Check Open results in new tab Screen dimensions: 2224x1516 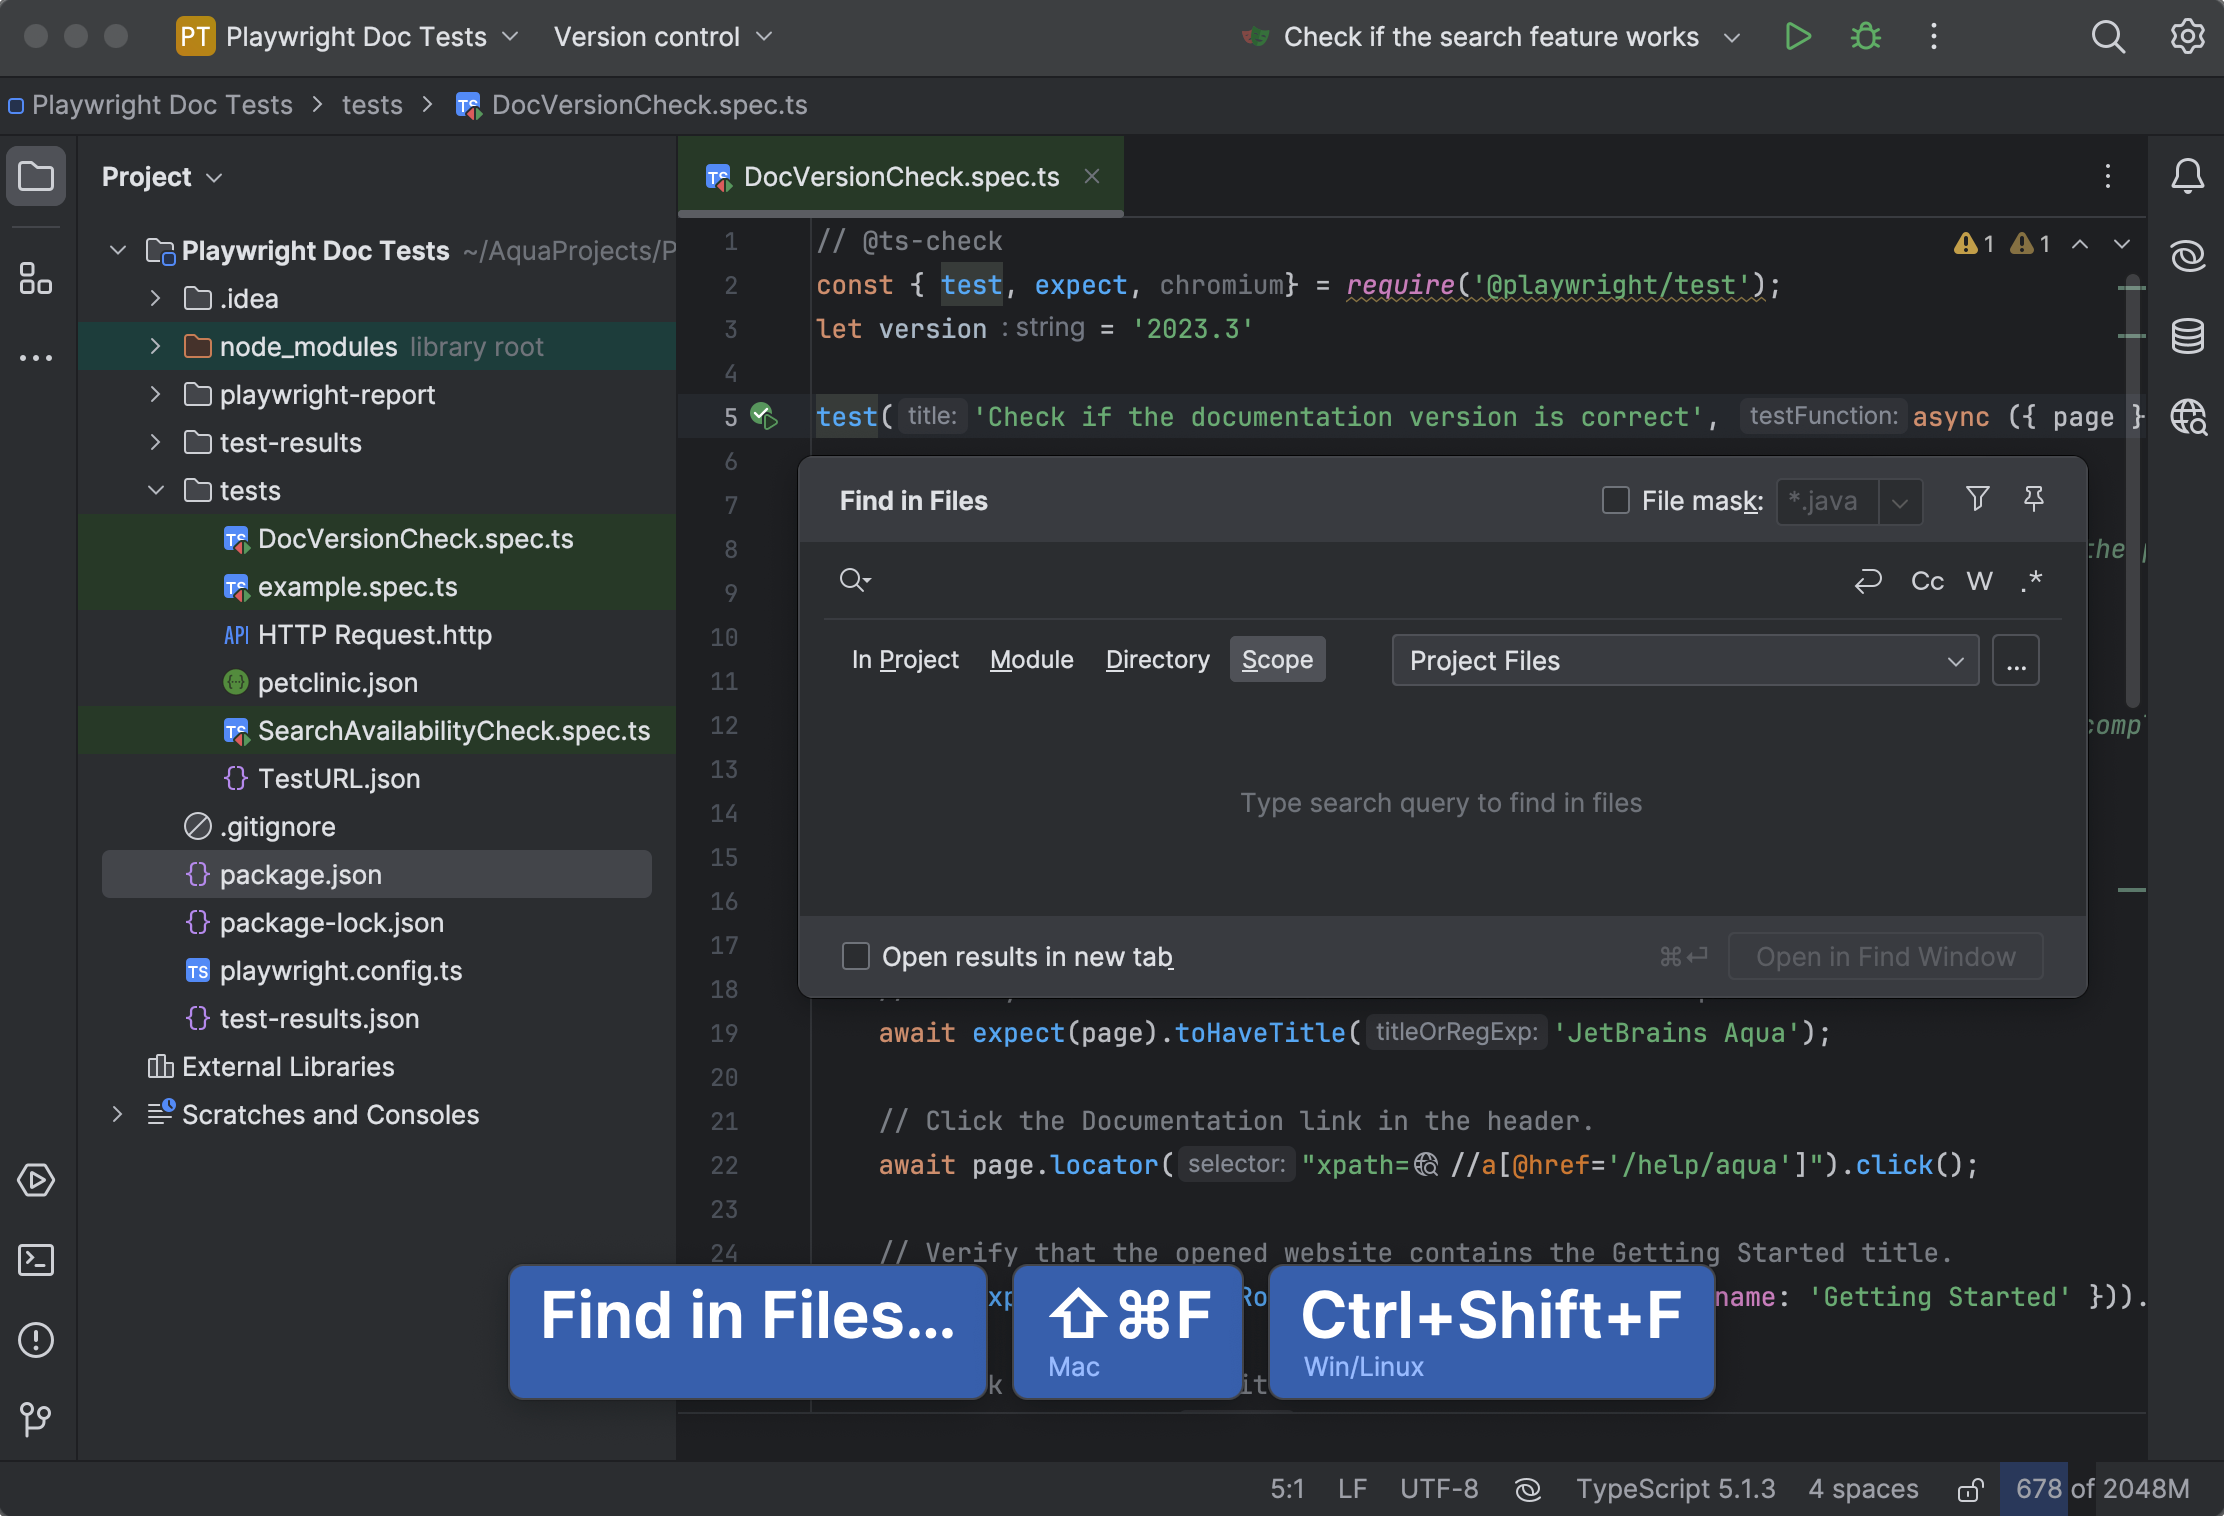[x=856, y=957]
